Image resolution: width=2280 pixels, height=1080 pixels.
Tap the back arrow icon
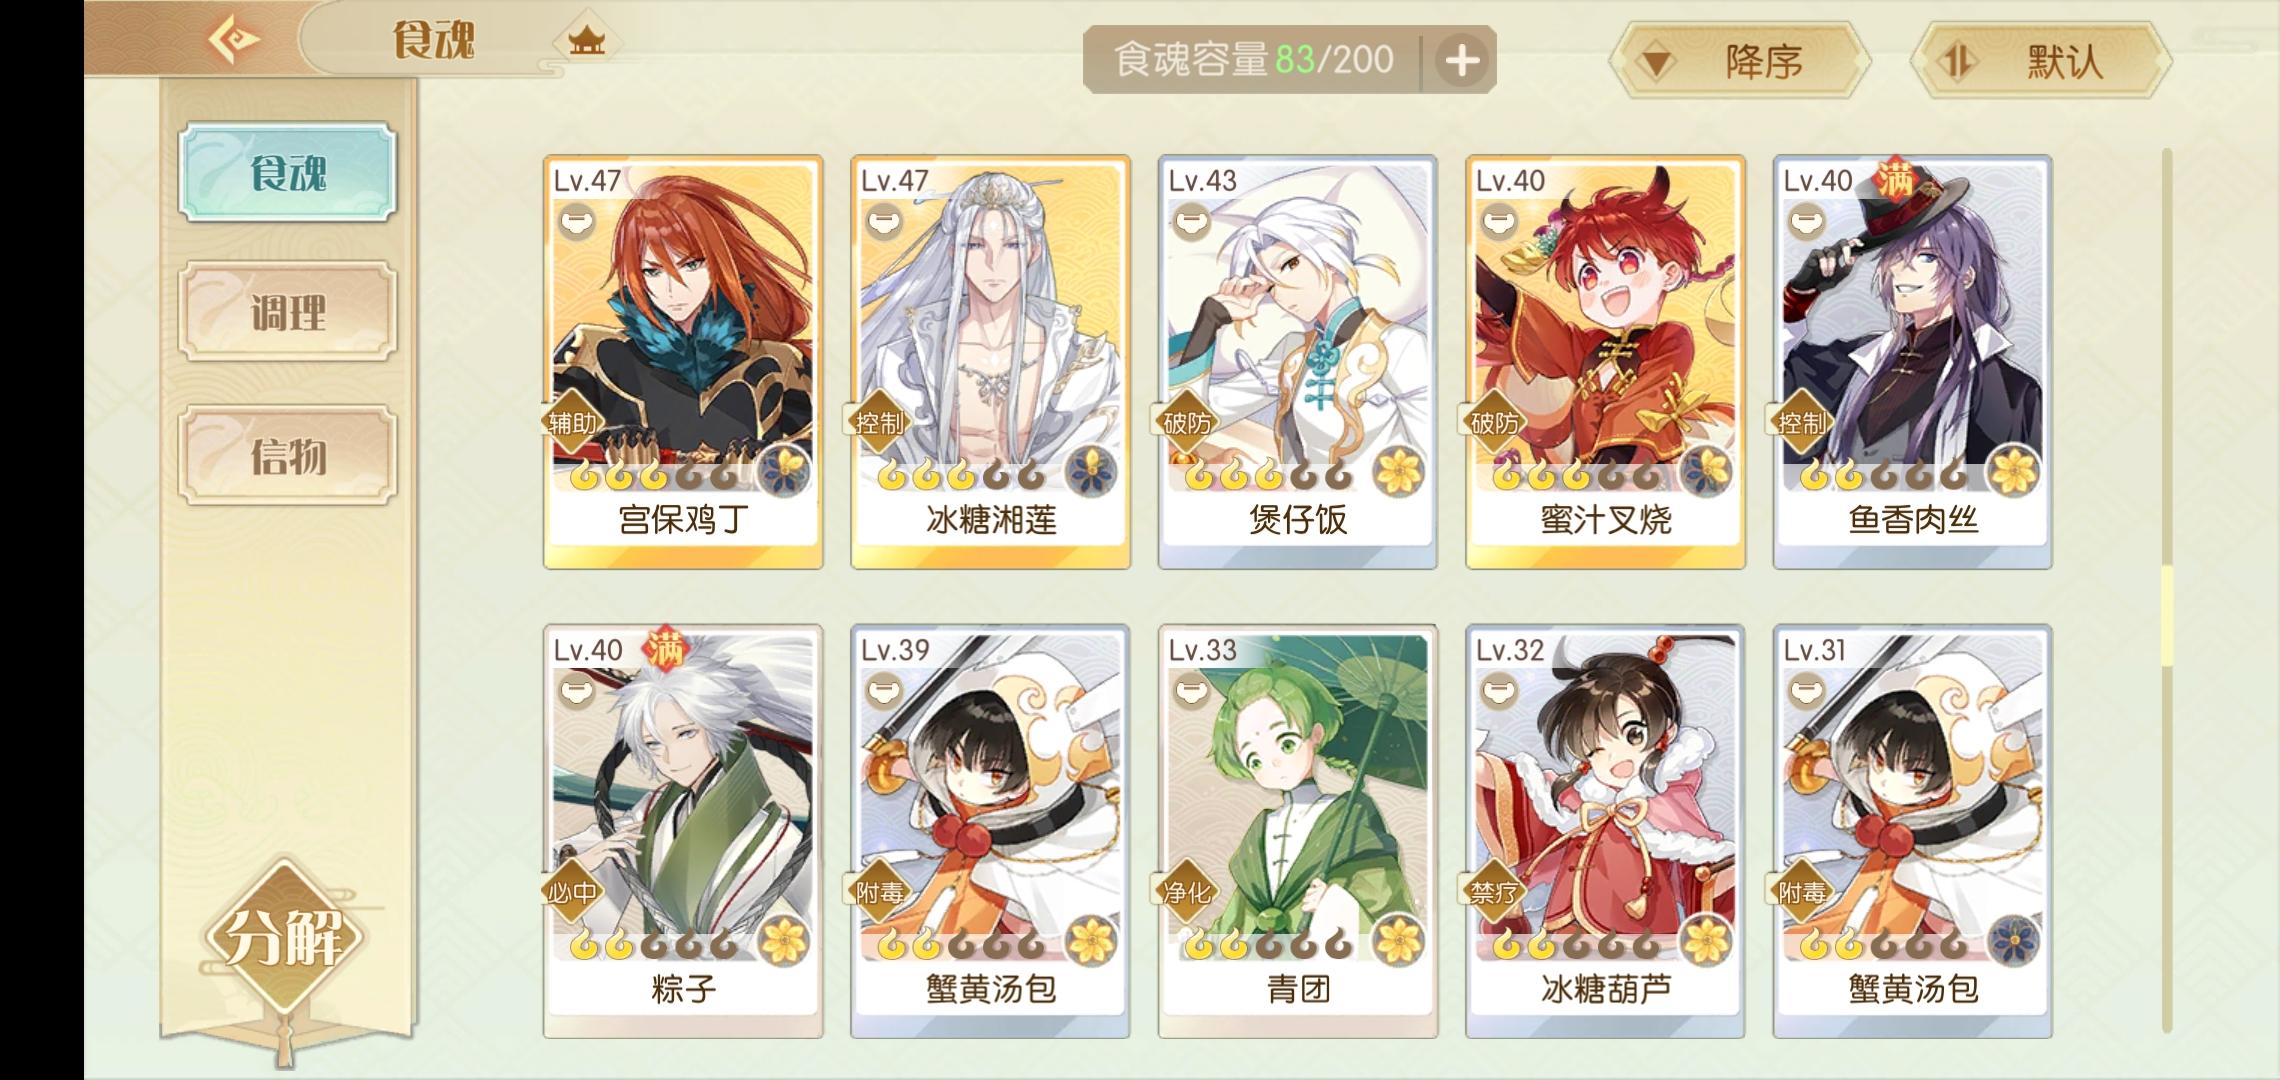coord(233,41)
